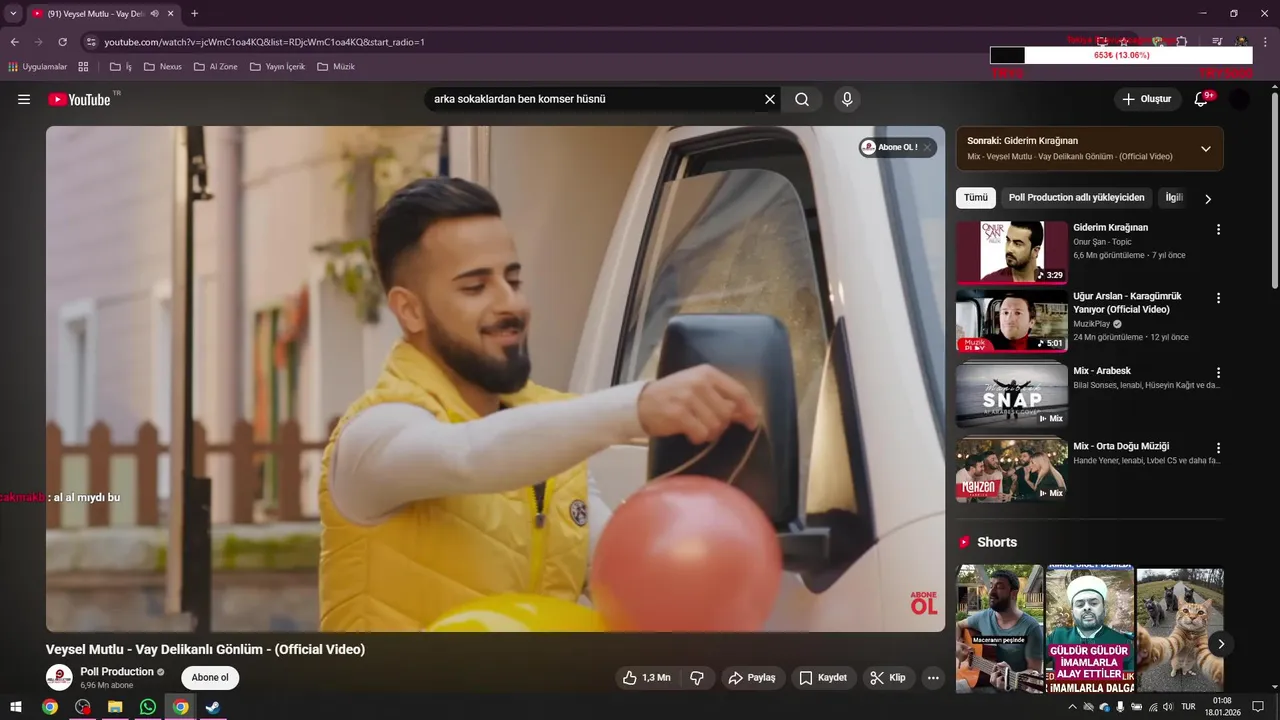Open the guitar player Short
This screenshot has width=1280, height=720.
[999, 629]
